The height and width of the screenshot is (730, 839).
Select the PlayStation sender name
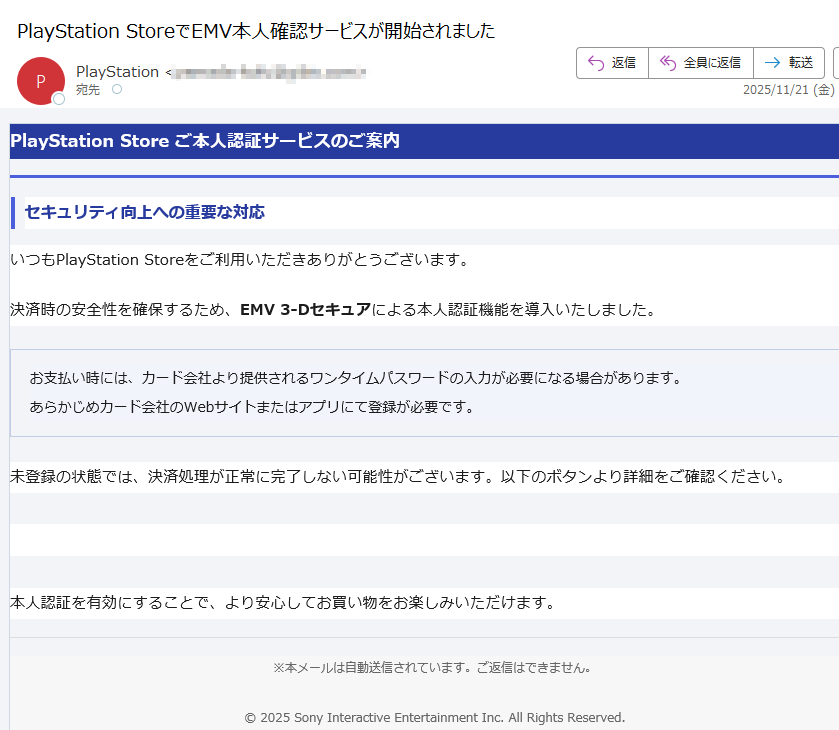click(x=117, y=72)
